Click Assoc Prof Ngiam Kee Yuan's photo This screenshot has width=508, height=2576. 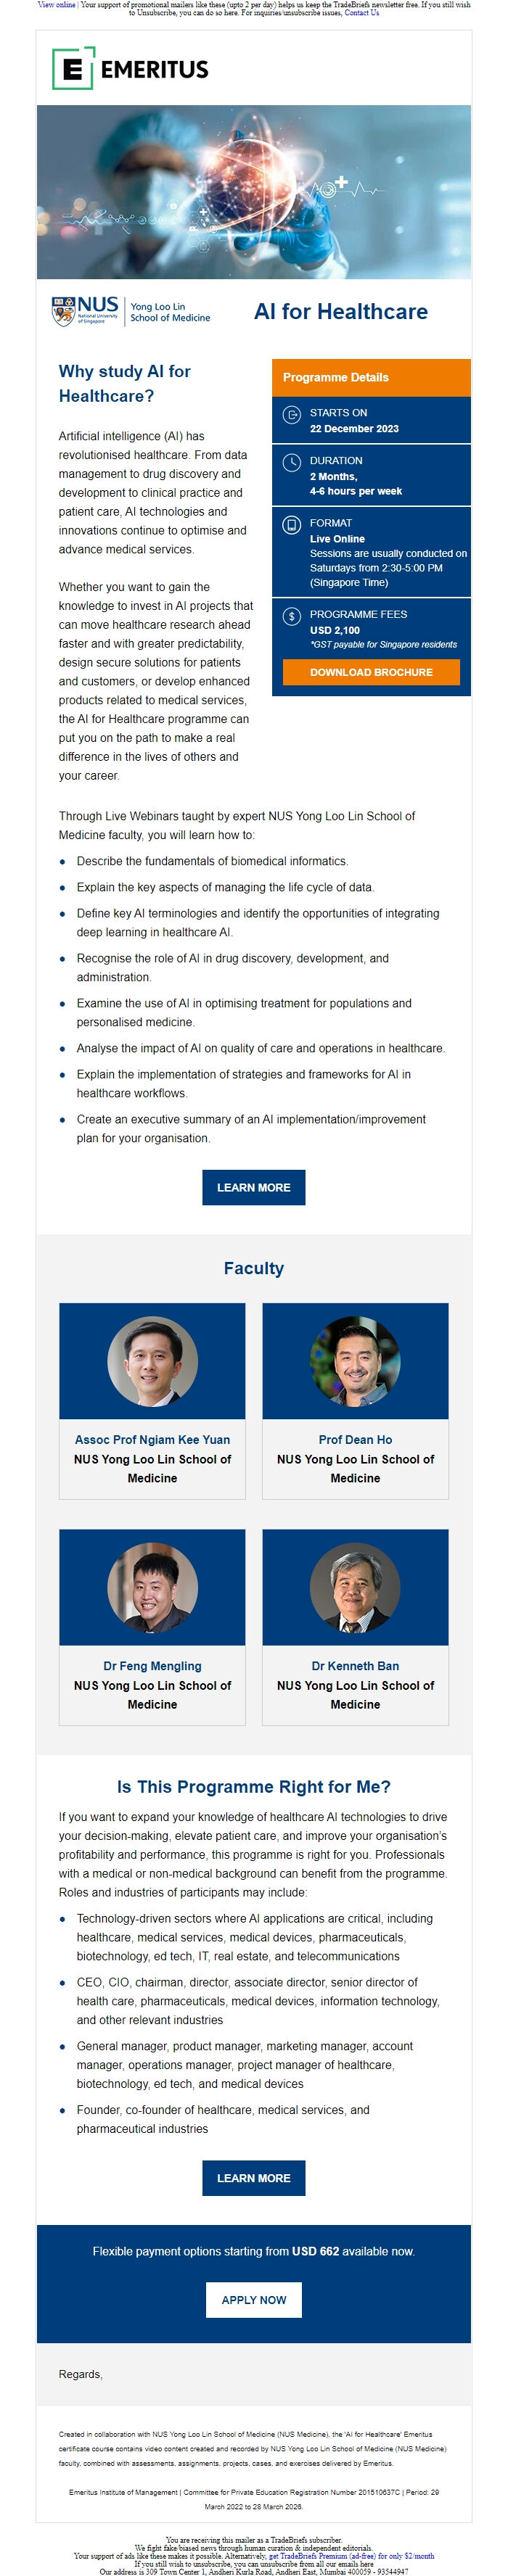click(152, 1361)
